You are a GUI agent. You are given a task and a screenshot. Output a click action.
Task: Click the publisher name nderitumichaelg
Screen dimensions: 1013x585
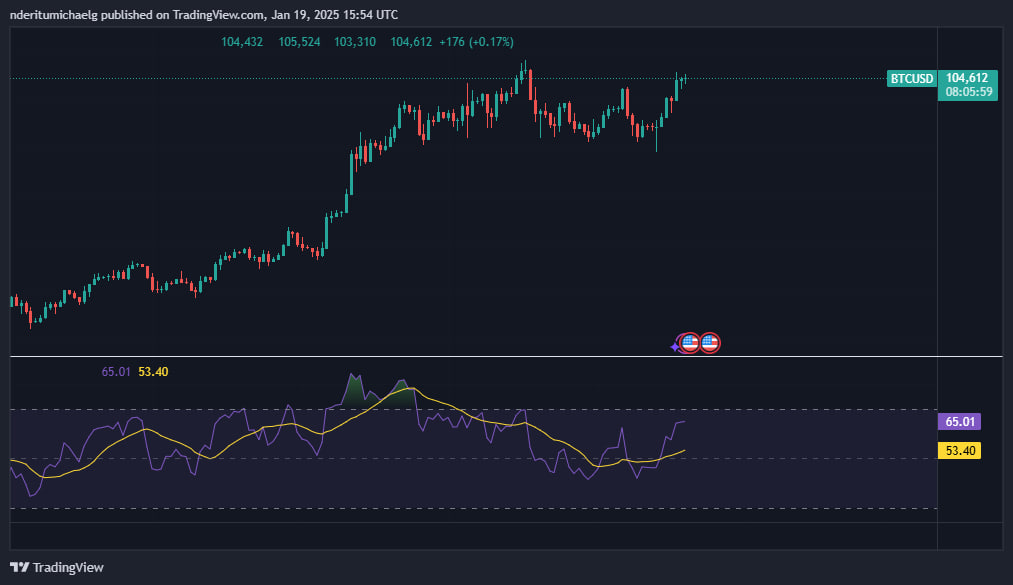pos(60,16)
